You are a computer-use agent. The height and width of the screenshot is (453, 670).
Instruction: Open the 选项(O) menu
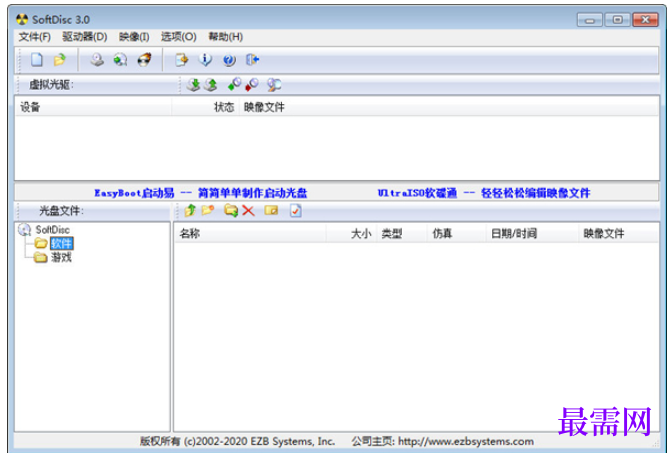179,37
